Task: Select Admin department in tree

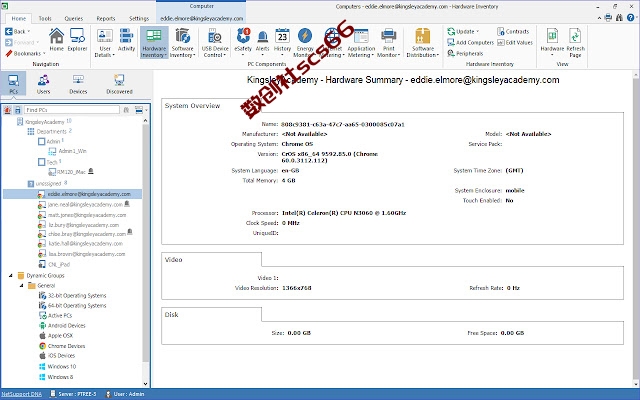Action: (x=51, y=141)
